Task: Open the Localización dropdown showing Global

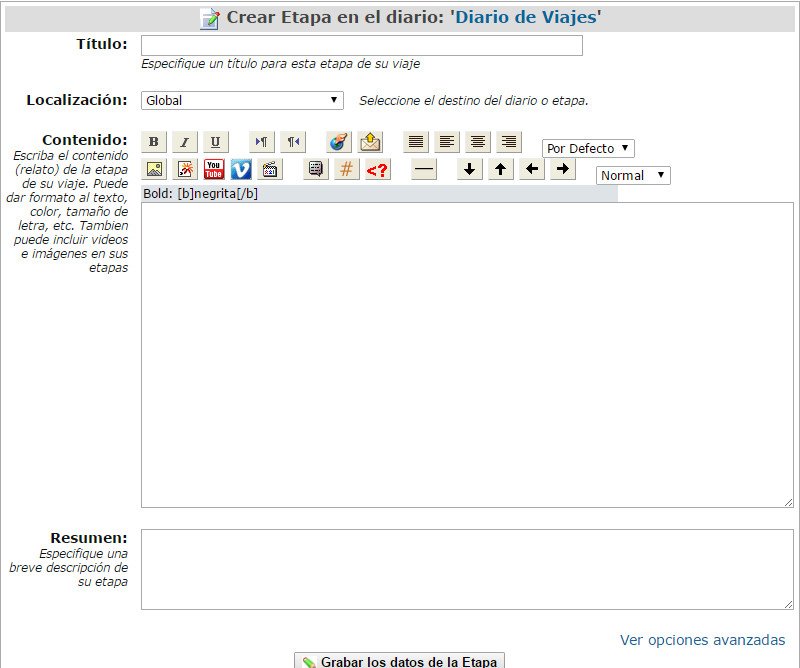Action: click(x=242, y=101)
